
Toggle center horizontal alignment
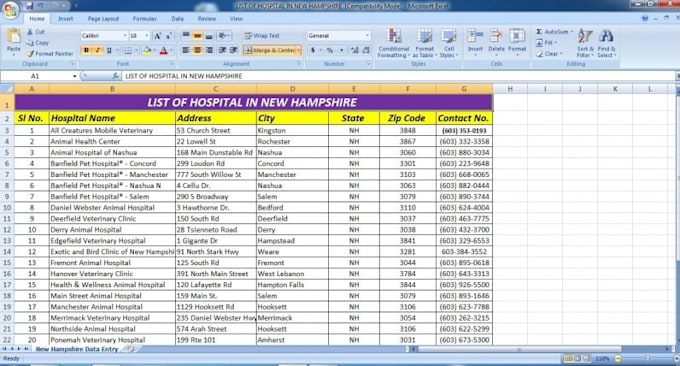coord(197,50)
